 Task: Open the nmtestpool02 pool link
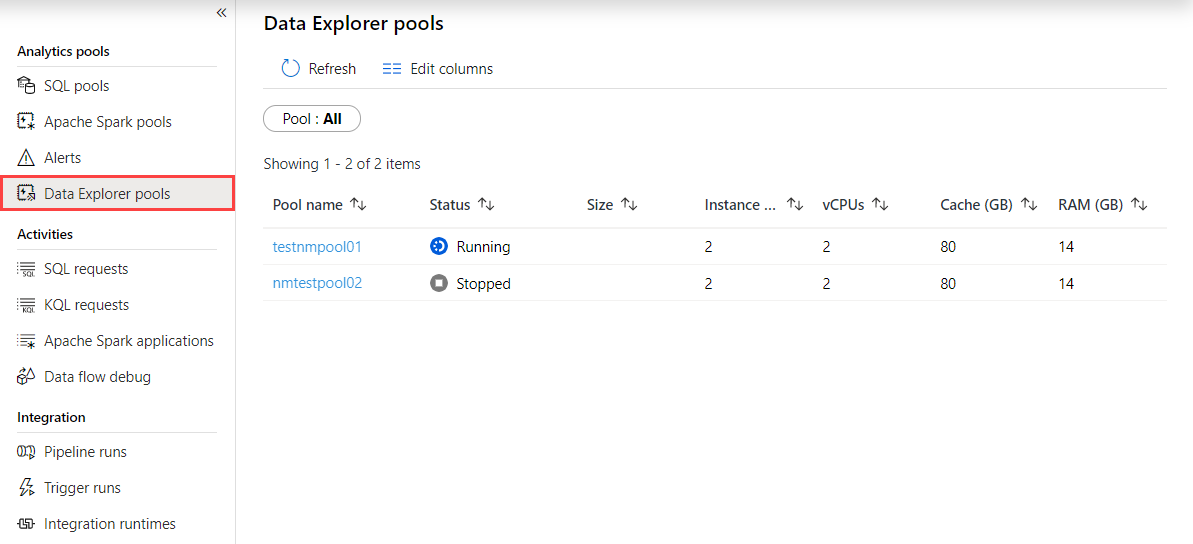click(x=317, y=283)
